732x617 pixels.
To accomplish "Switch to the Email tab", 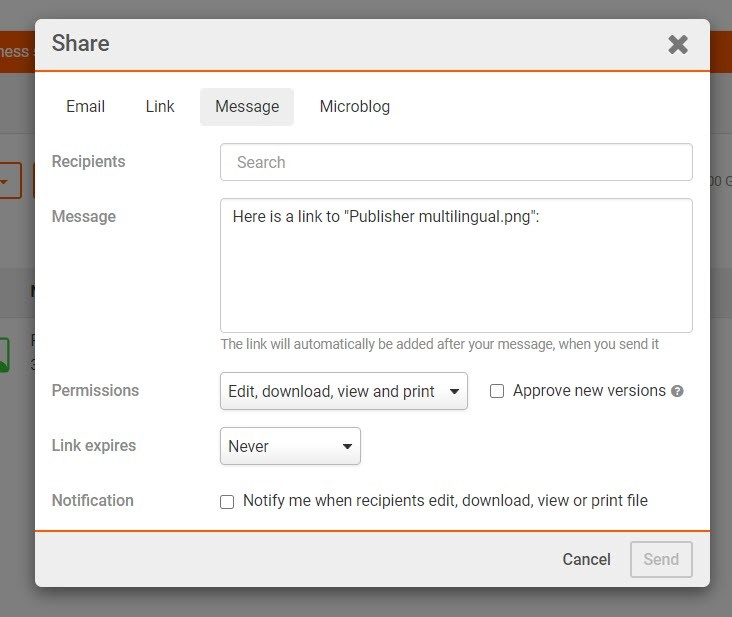I will (x=86, y=107).
